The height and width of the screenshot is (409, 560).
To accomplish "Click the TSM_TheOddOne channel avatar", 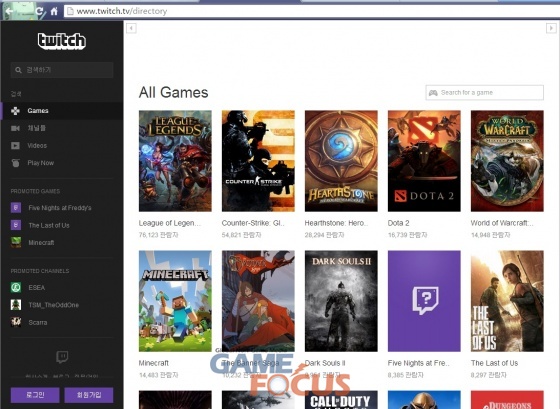I will [x=16, y=305].
